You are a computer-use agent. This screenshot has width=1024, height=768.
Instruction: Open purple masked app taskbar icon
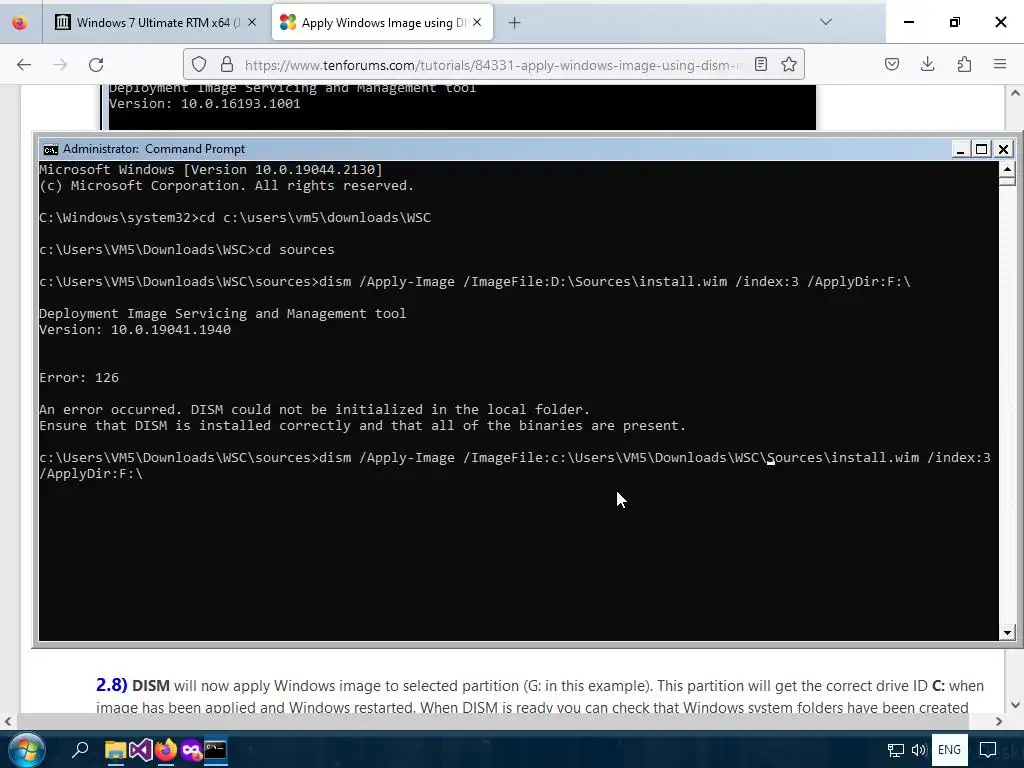point(191,750)
